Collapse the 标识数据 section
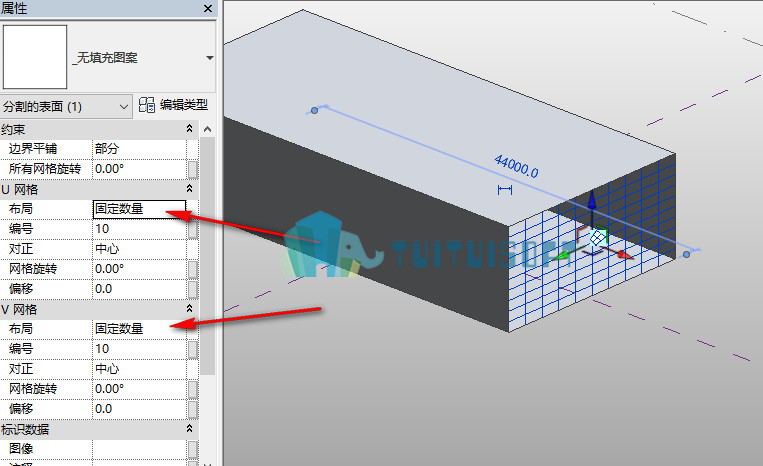The width and height of the screenshot is (763, 466). click(x=189, y=429)
